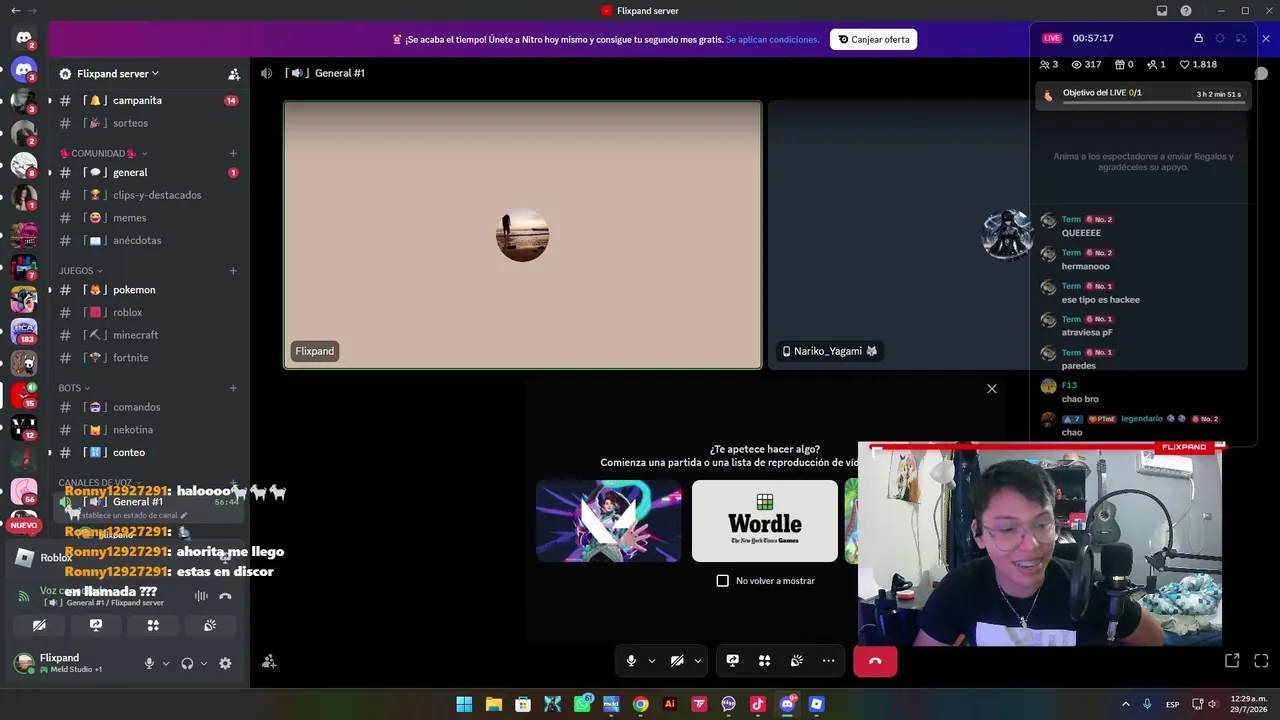Toggle camera in call control bar
The height and width of the screenshot is (720, 1280).
coord(677,661)
